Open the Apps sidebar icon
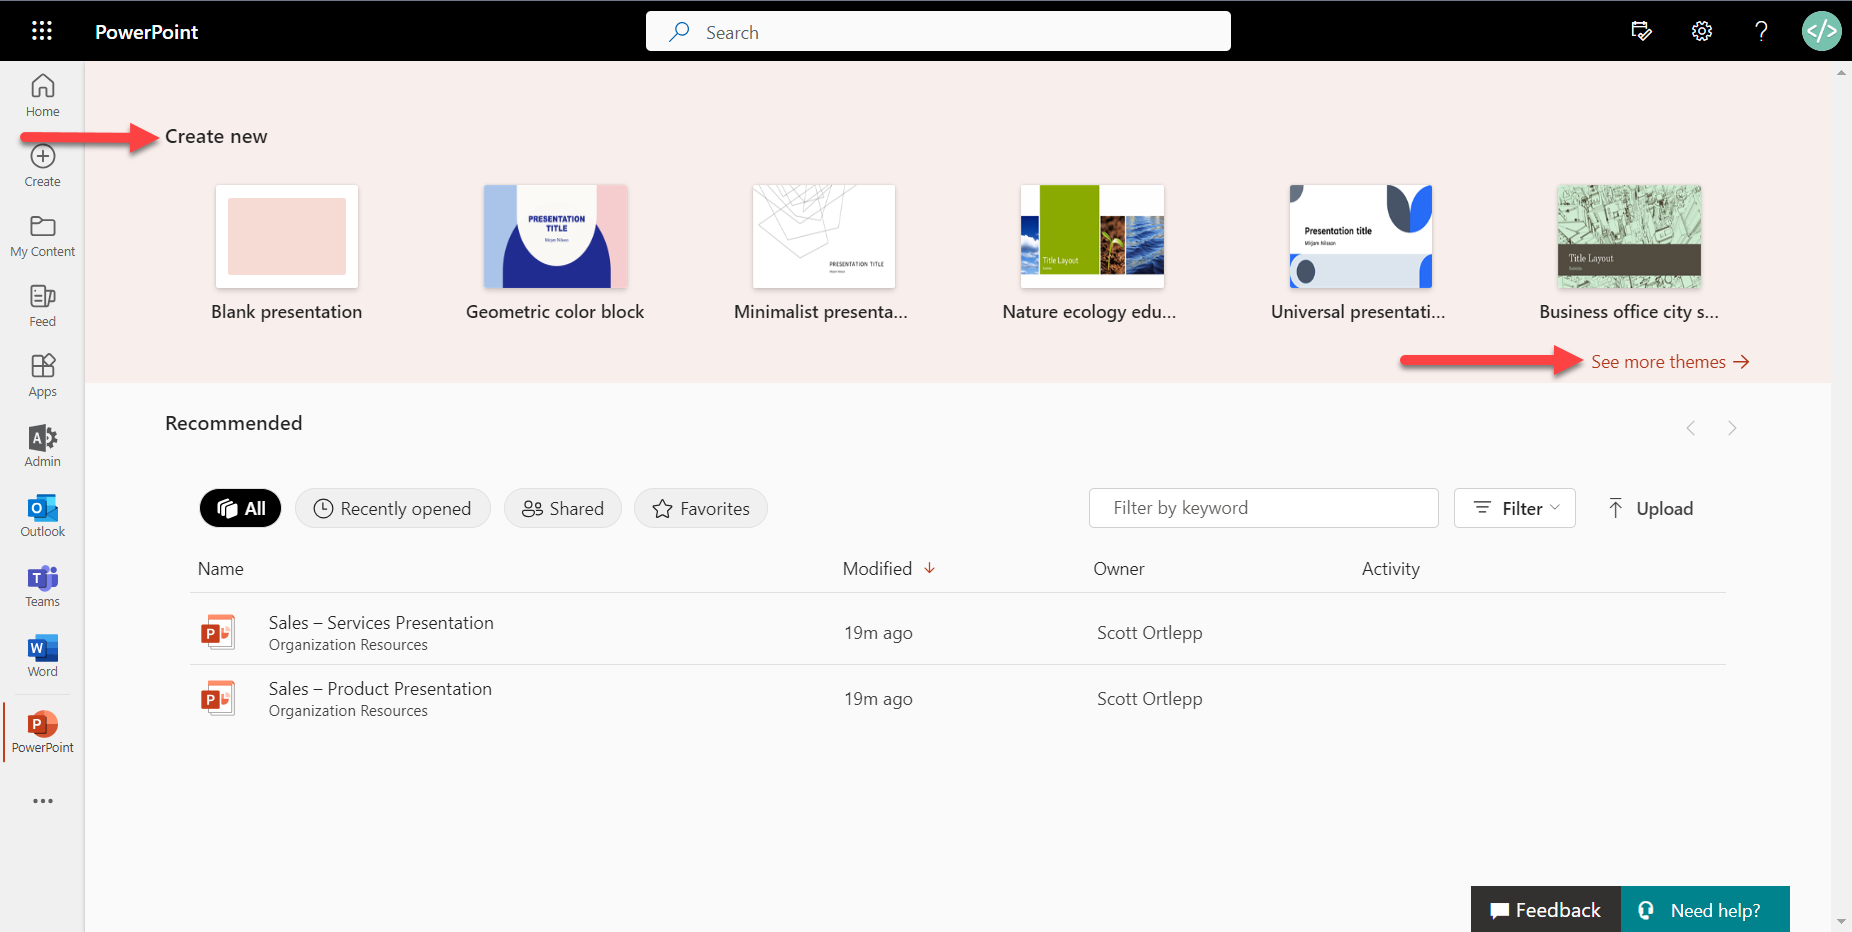The width and height of the screenshot is (1852, 932). point(42,375)
